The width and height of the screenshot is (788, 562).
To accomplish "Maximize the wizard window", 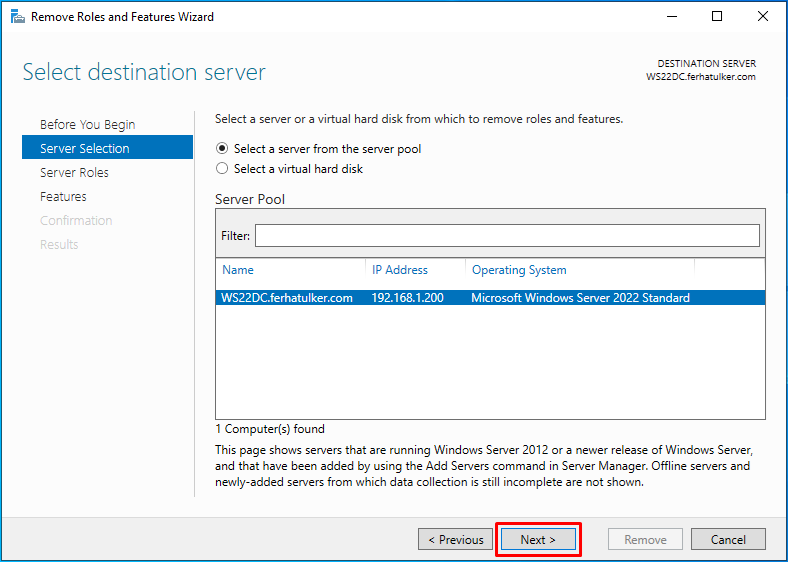I will pyautogui.click(x=717, y=17).
